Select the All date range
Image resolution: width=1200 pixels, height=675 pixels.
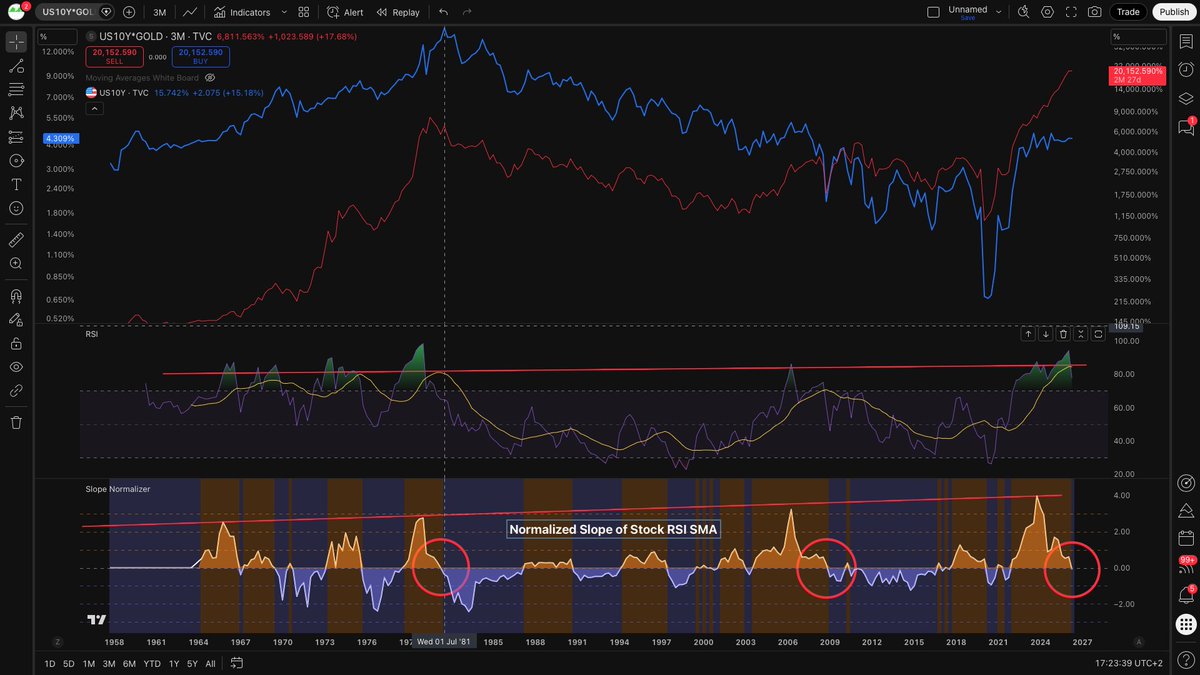click(x=210, y=663)
